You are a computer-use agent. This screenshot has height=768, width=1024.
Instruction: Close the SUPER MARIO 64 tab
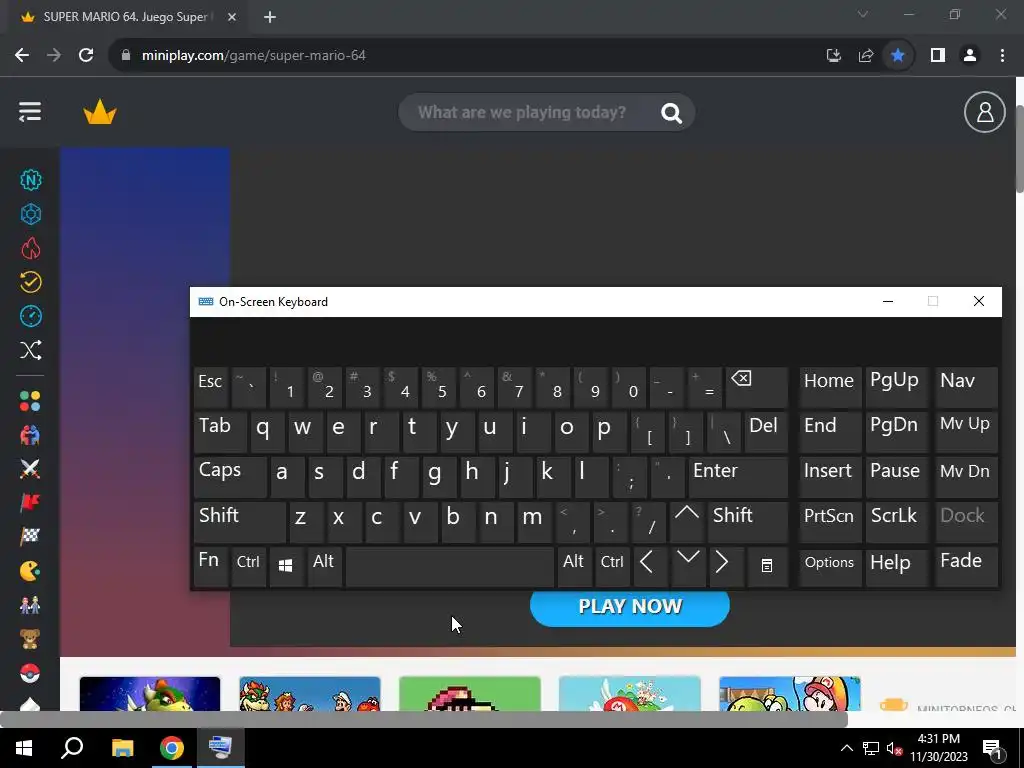click(232, 18)
